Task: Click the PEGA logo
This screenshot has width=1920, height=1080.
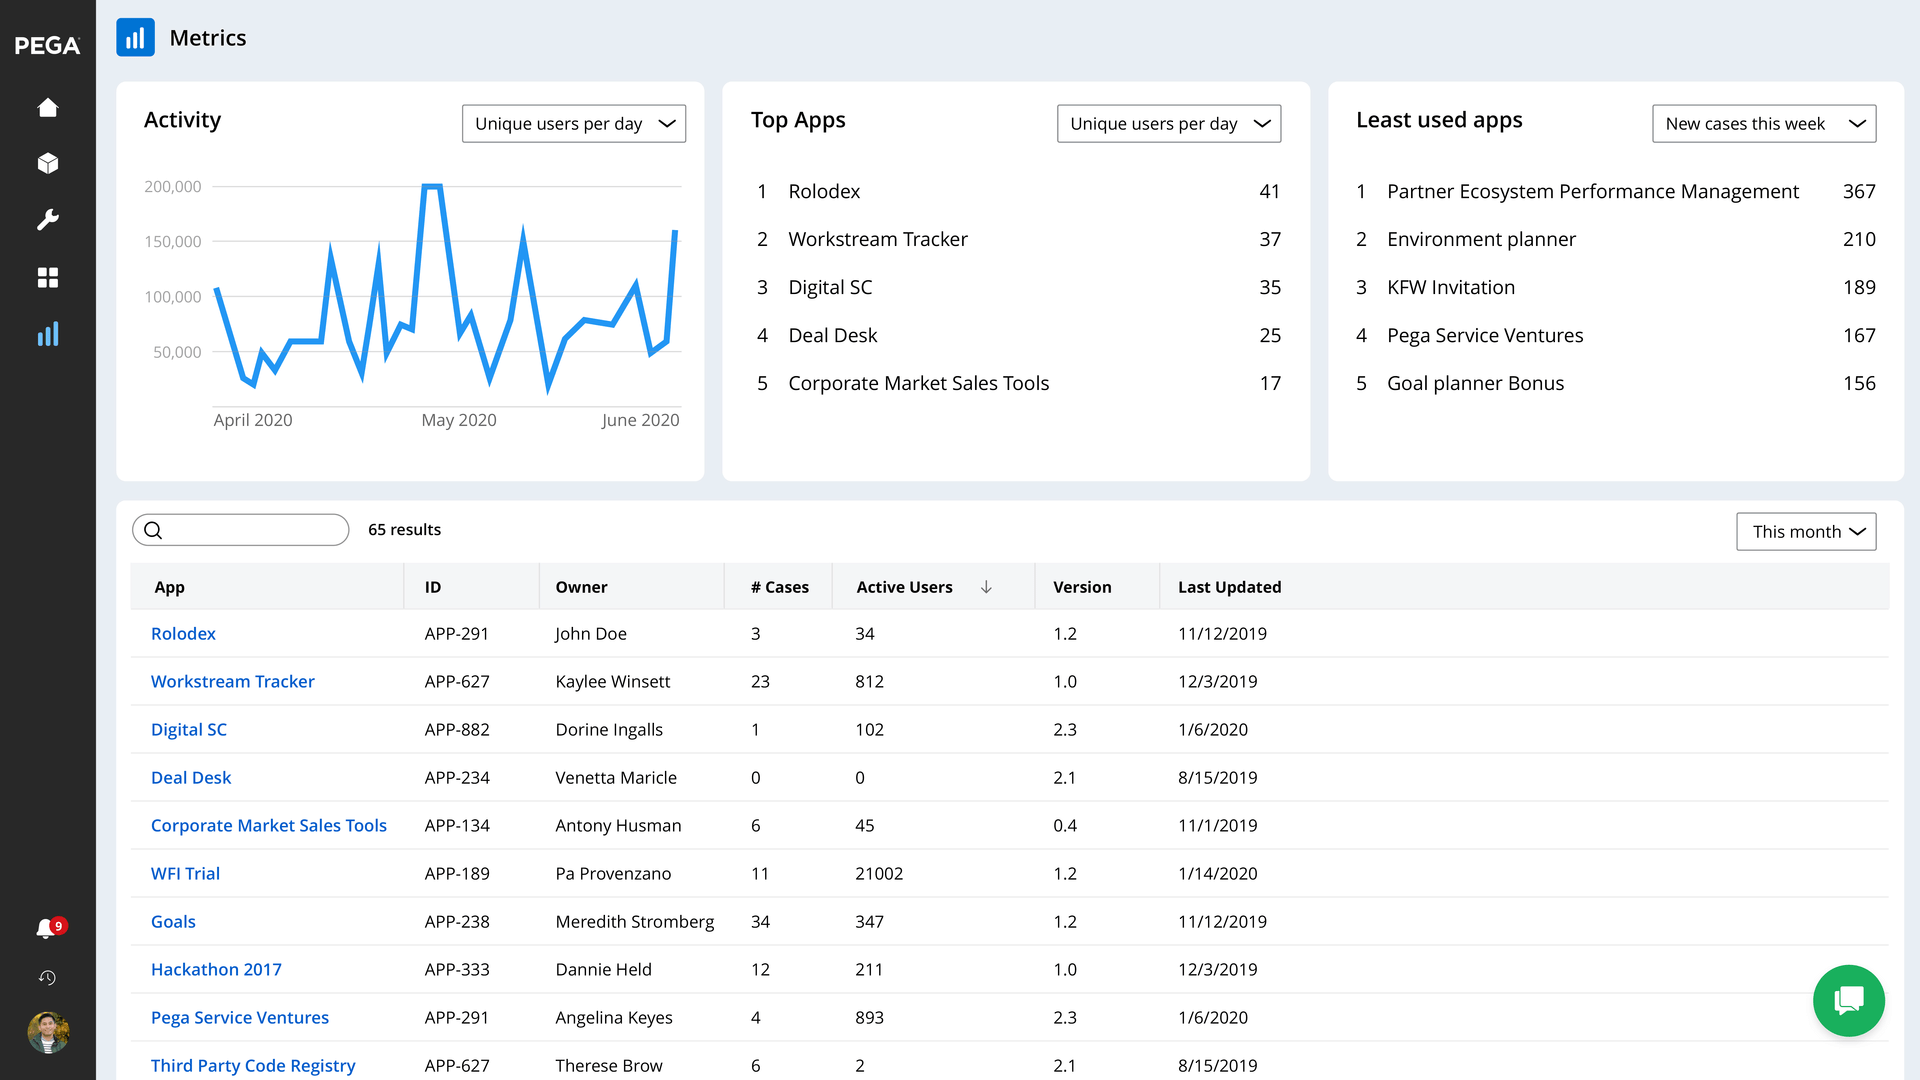Action: tap(44, 44)
